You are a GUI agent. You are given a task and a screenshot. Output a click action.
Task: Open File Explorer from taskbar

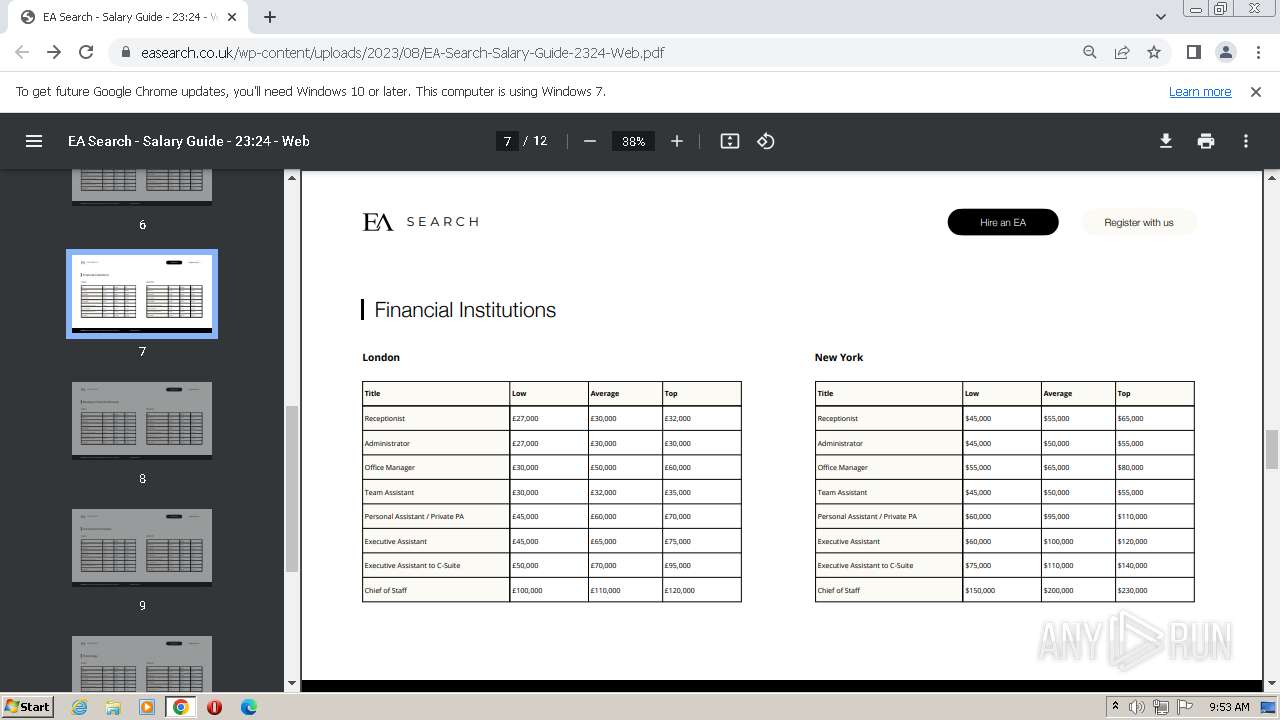click(x=113, y=707)
